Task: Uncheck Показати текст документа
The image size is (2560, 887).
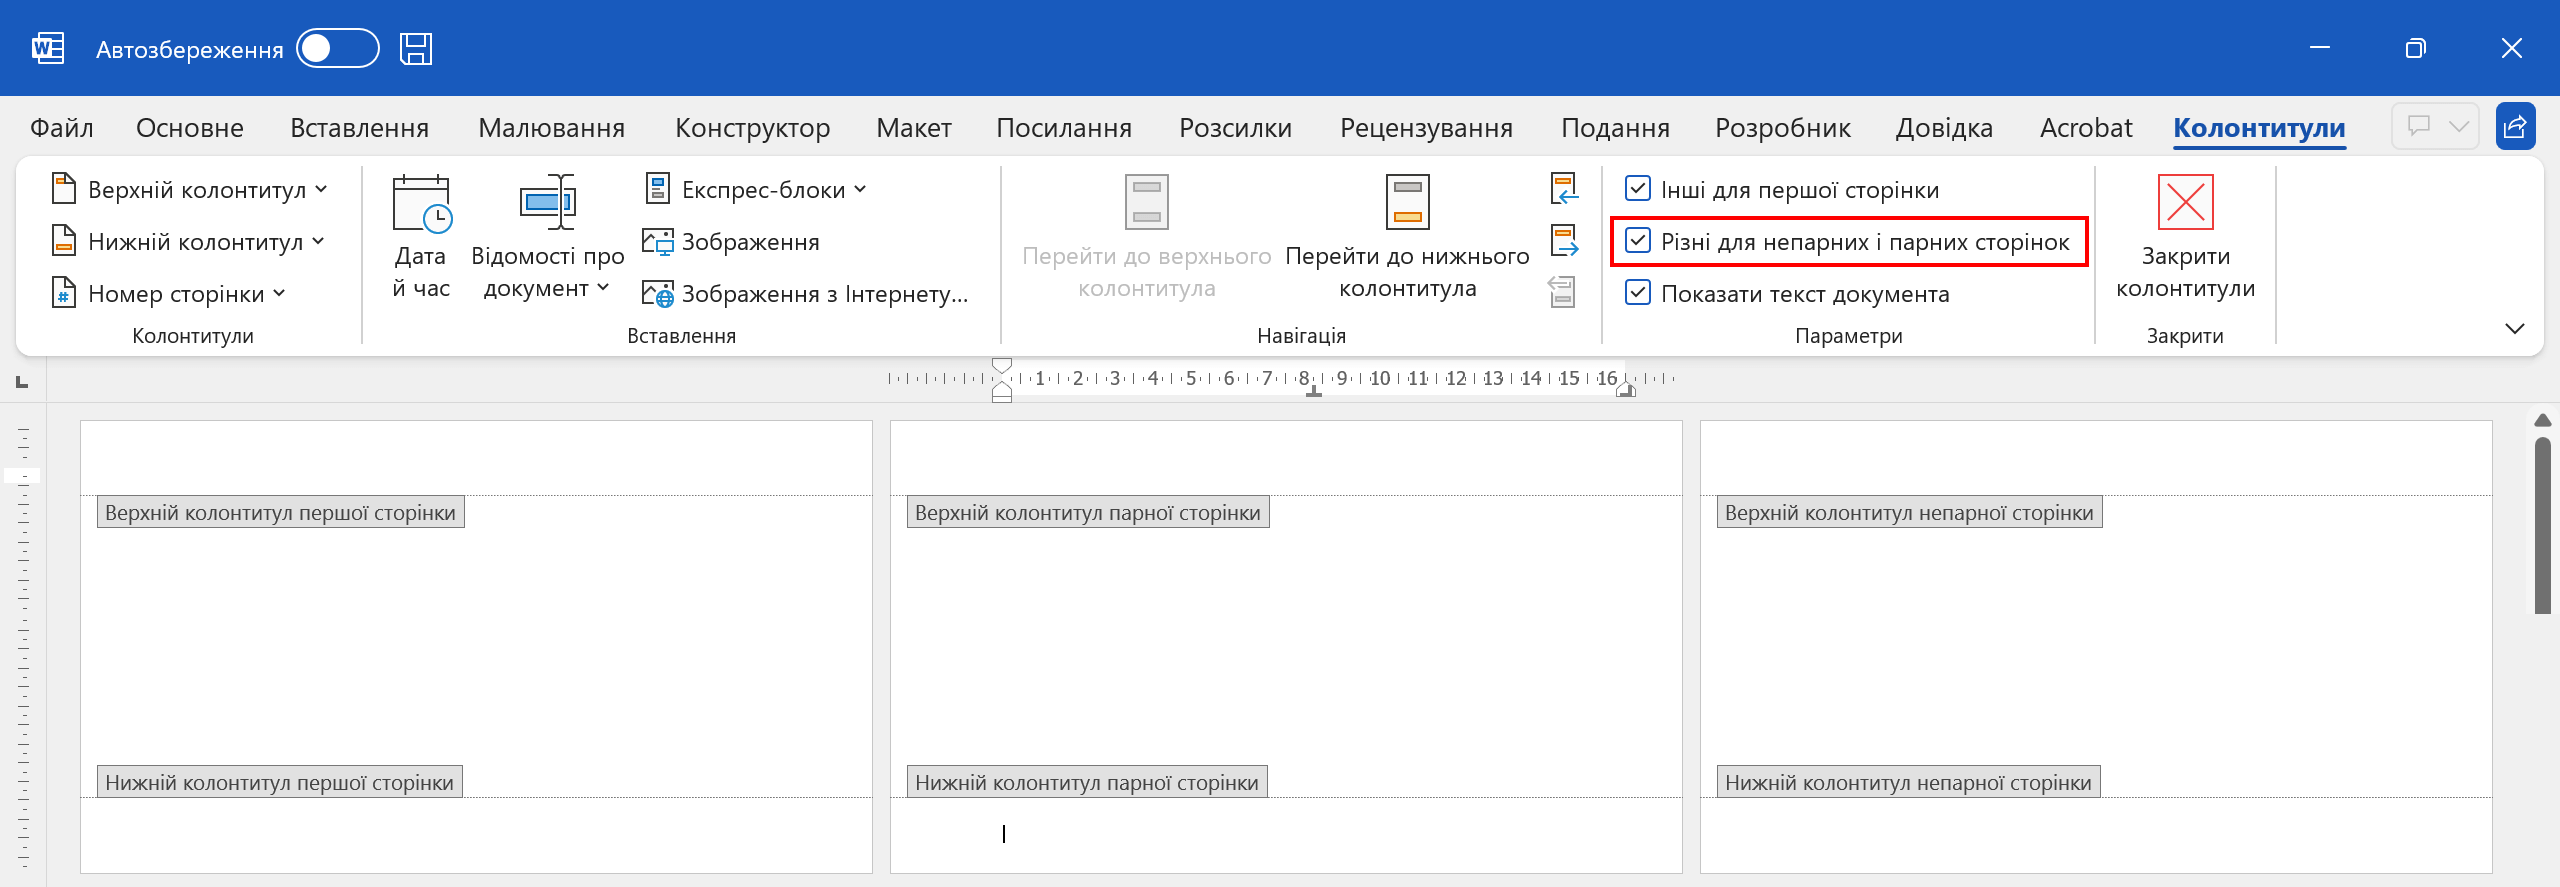Action: tap(1638, 293)
